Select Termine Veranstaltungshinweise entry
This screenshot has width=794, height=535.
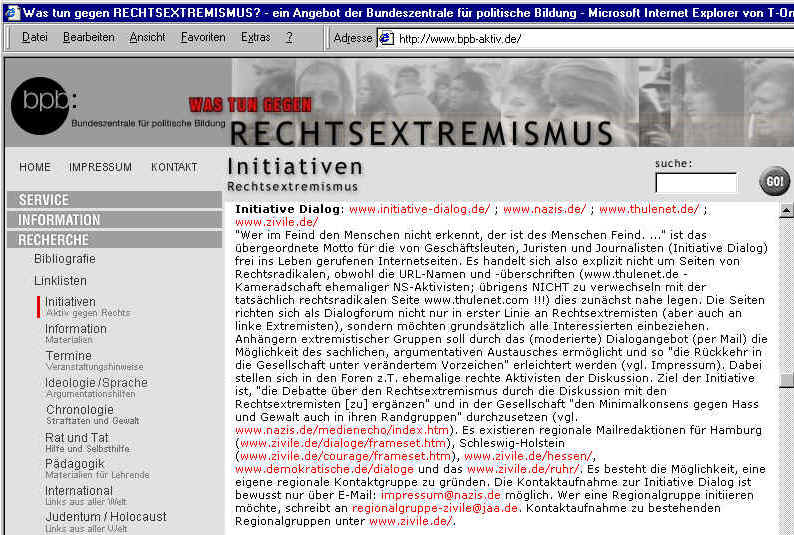[94, 360]
